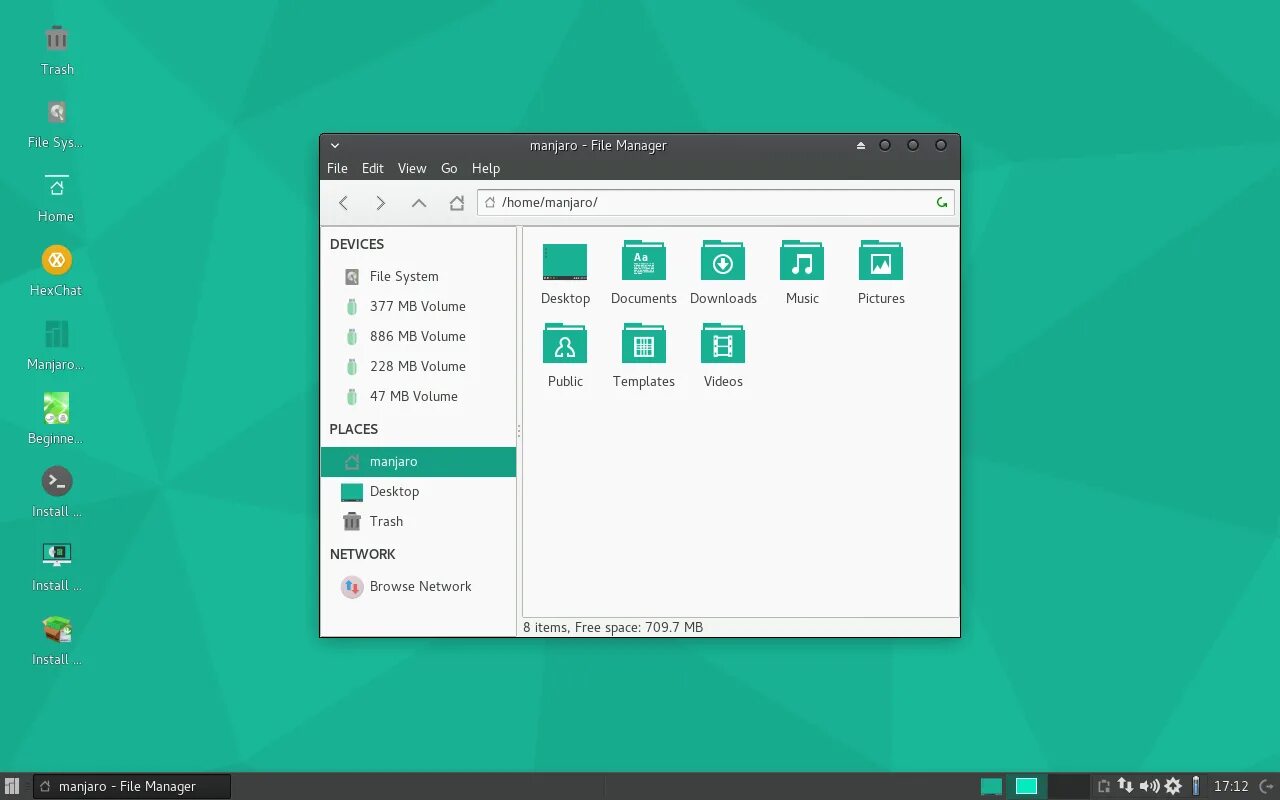The image size is (1280, 800).
Task: Open the View menu
Action: click(x=412, y=168)
